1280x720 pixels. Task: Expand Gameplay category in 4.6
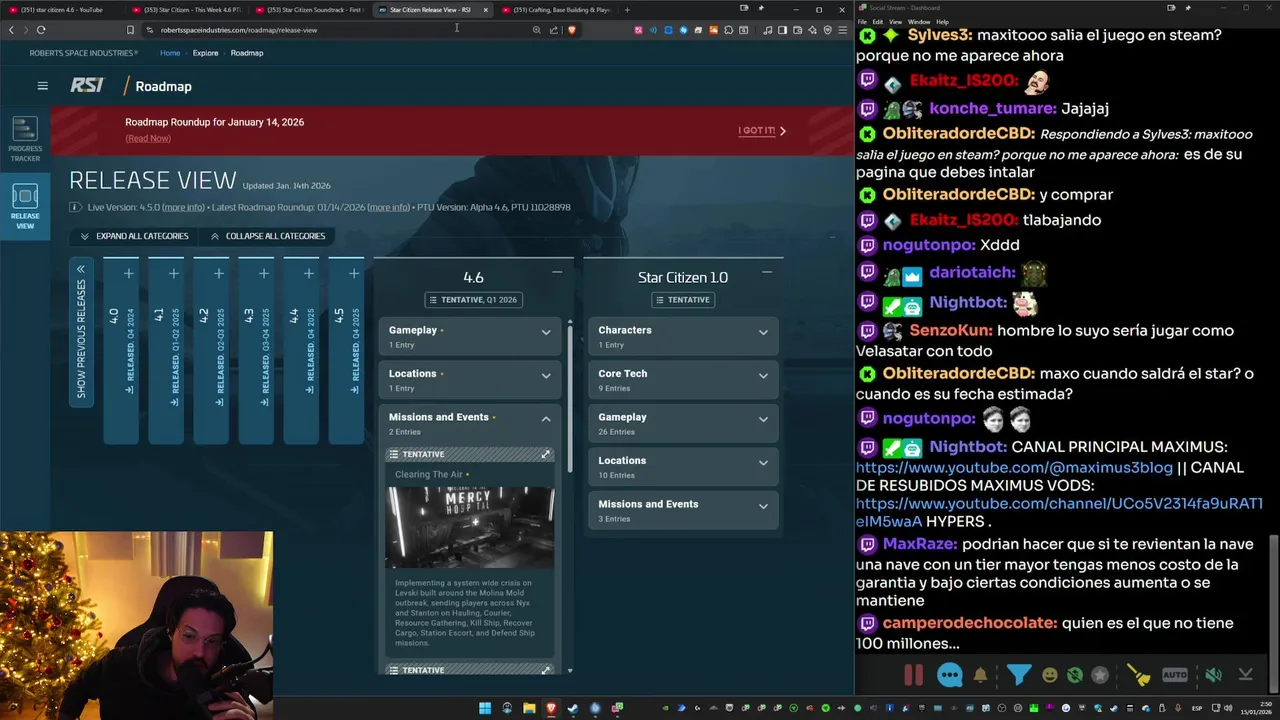tap(469, 337)
